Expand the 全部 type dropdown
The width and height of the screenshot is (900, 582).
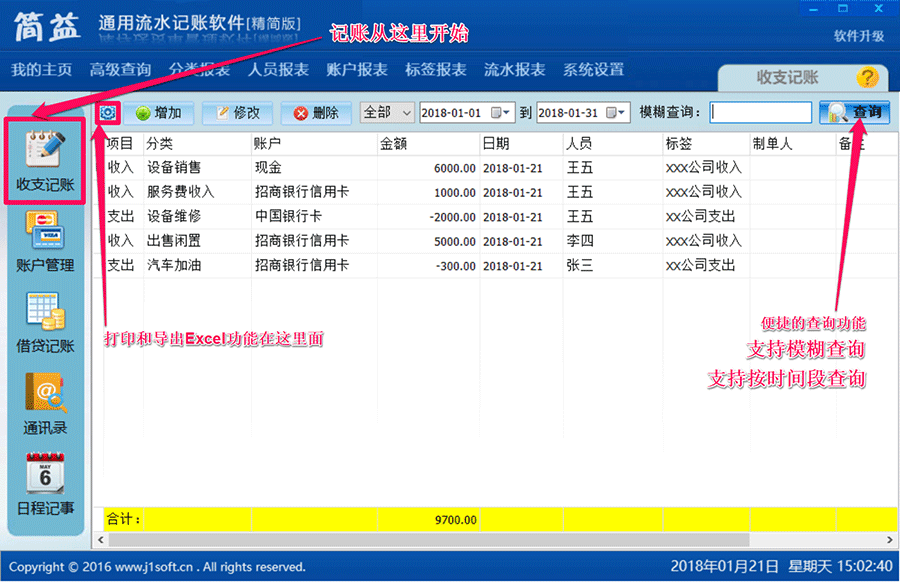point(407,112)
